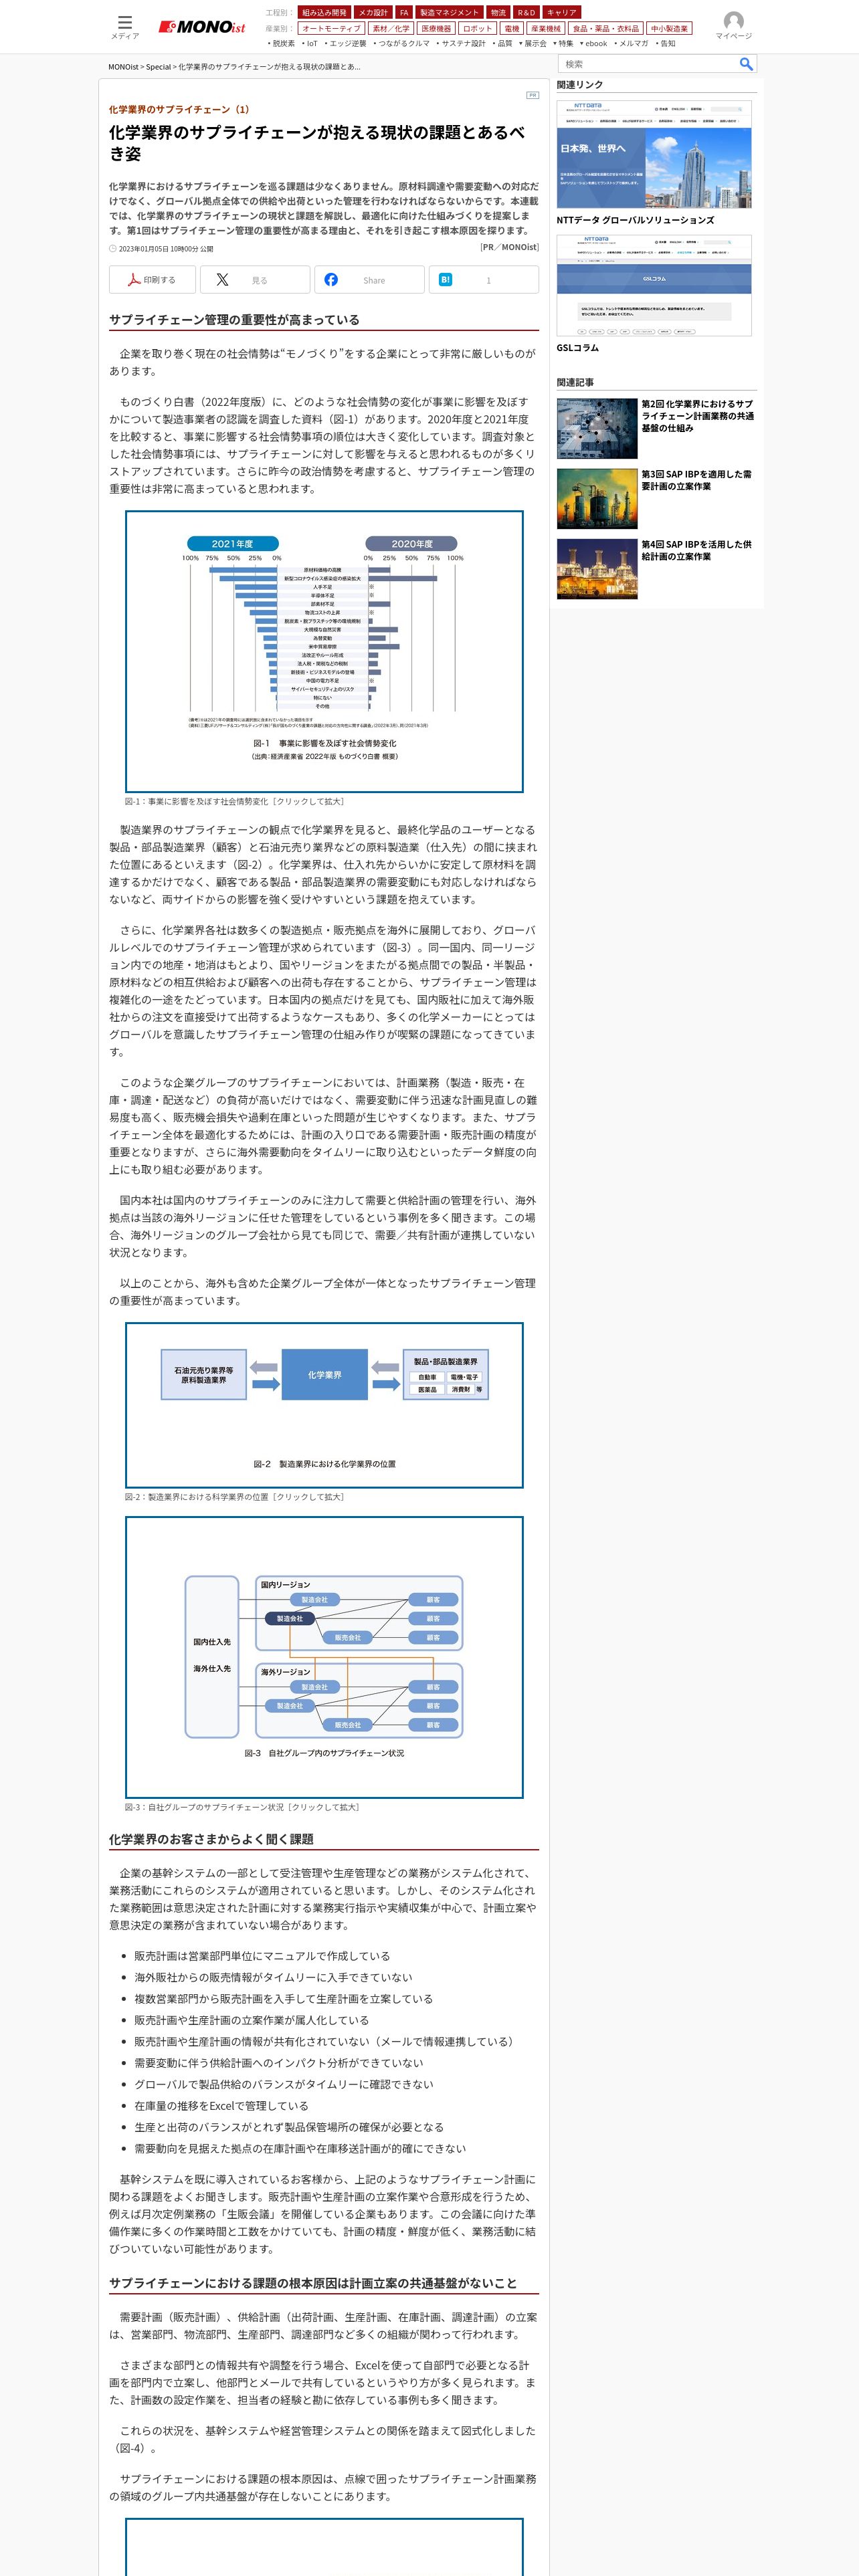This screenshot has height=2576, width=859.
Task: Click the [PR/MONOist] byline text
Action: click(x=509, y=247)
